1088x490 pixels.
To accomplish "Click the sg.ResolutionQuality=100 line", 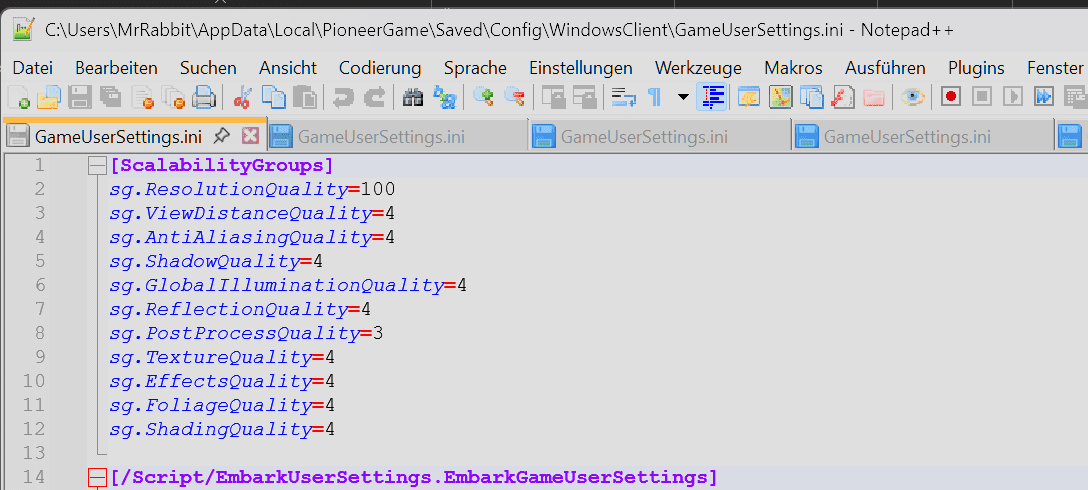I will (x=252, y=189).
